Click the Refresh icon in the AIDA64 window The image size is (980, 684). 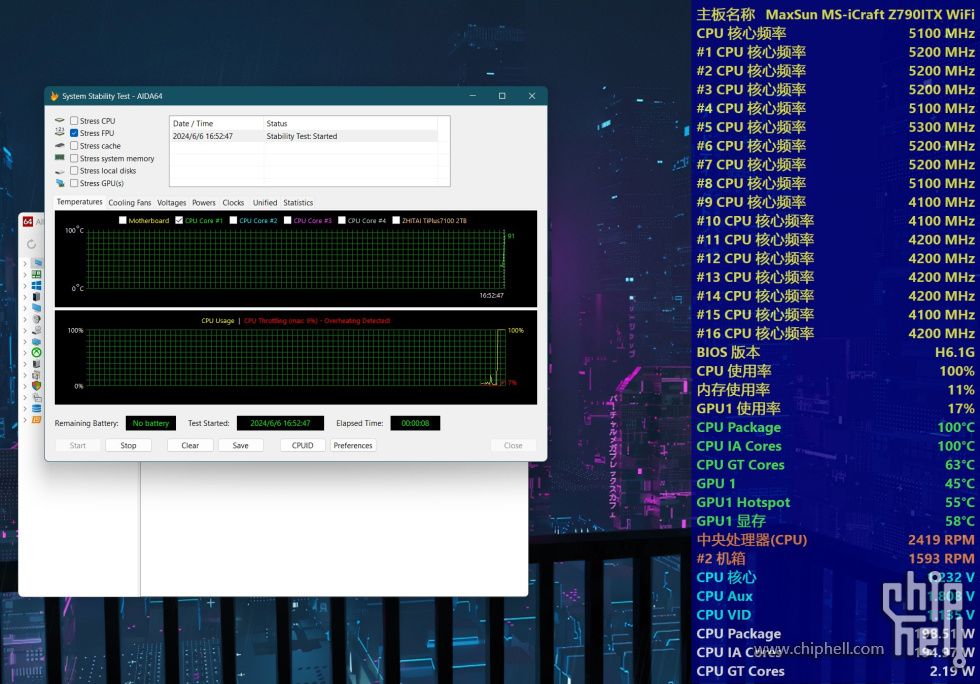coord(31,244)
